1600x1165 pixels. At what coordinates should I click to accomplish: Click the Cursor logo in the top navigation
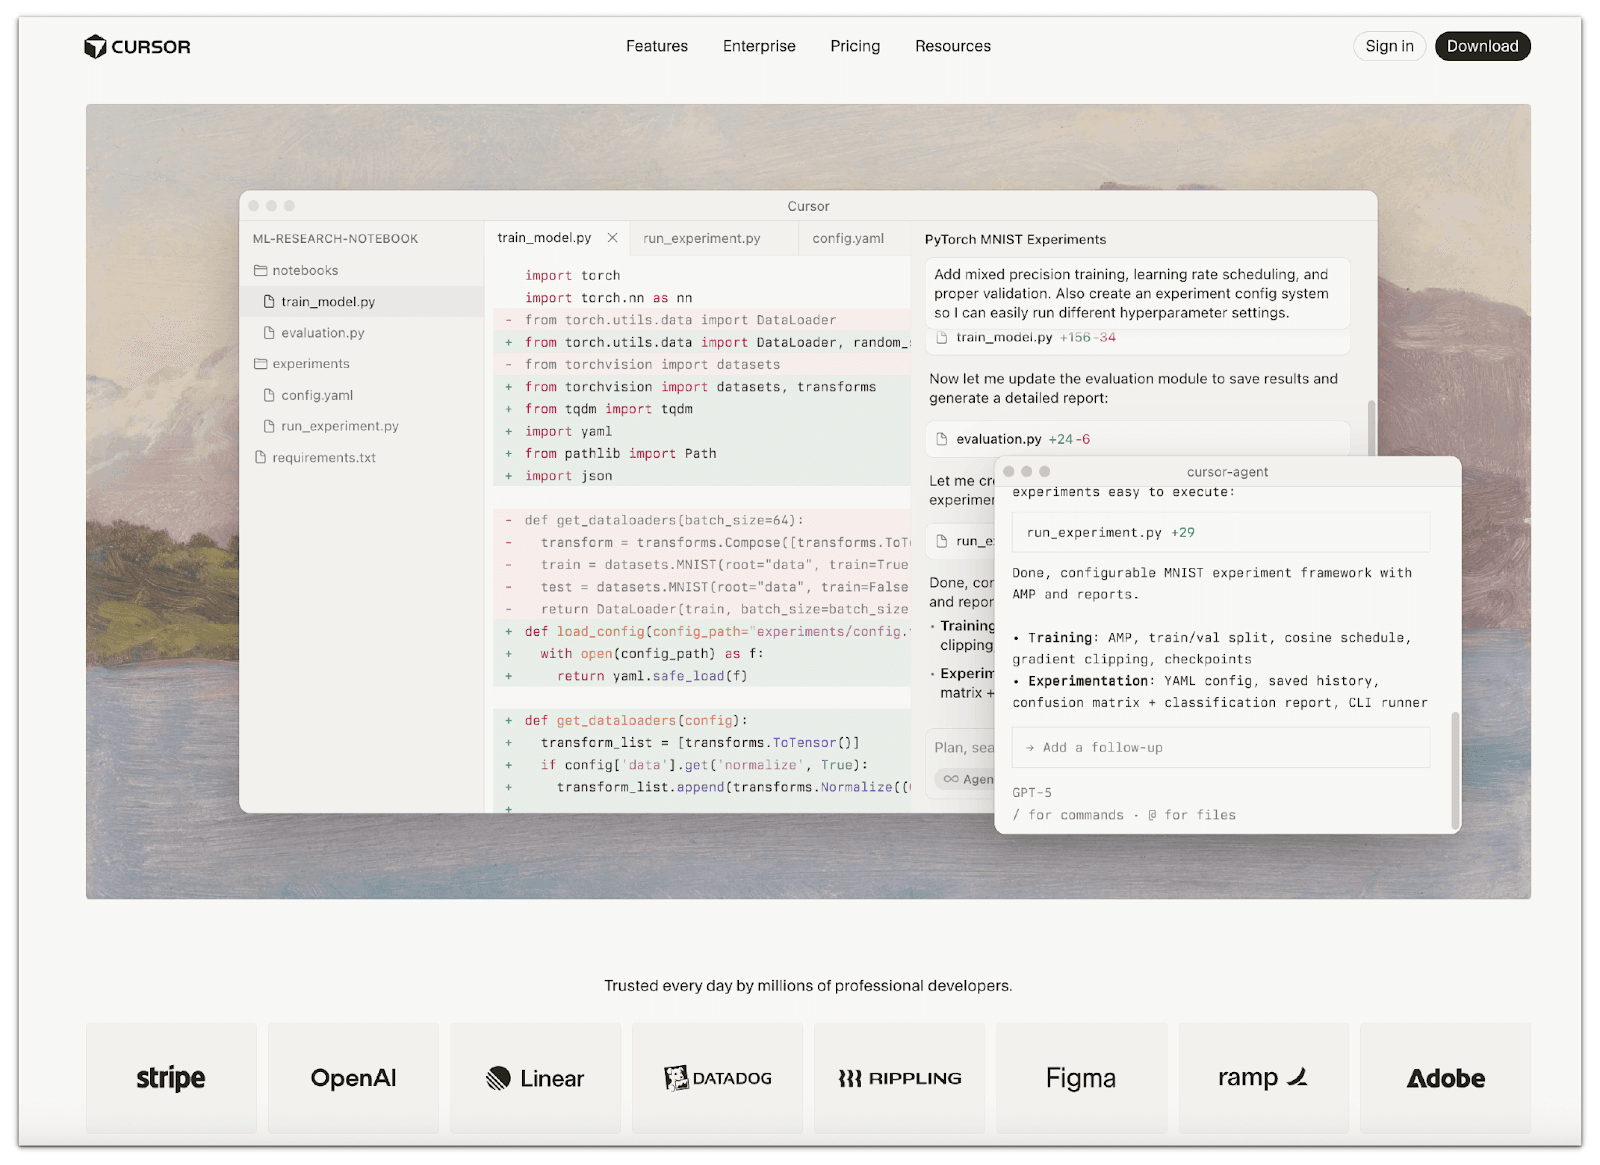(x=137, y=46)
